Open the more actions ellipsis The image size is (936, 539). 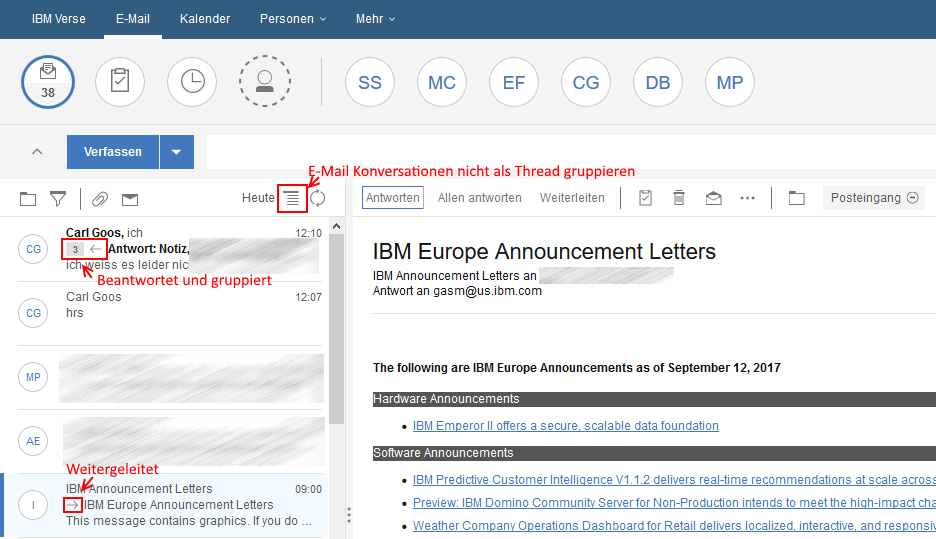747,198
